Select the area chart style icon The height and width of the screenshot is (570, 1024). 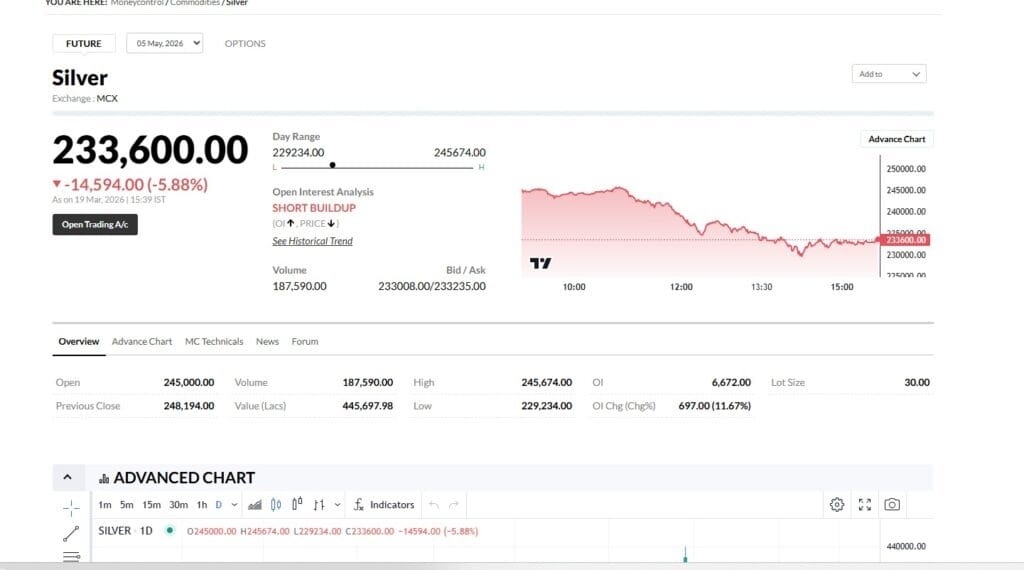(x=255, y=505)
